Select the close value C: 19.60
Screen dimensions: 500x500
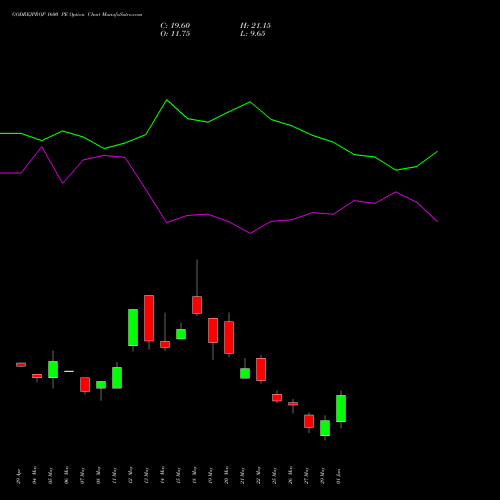(175, 26)
